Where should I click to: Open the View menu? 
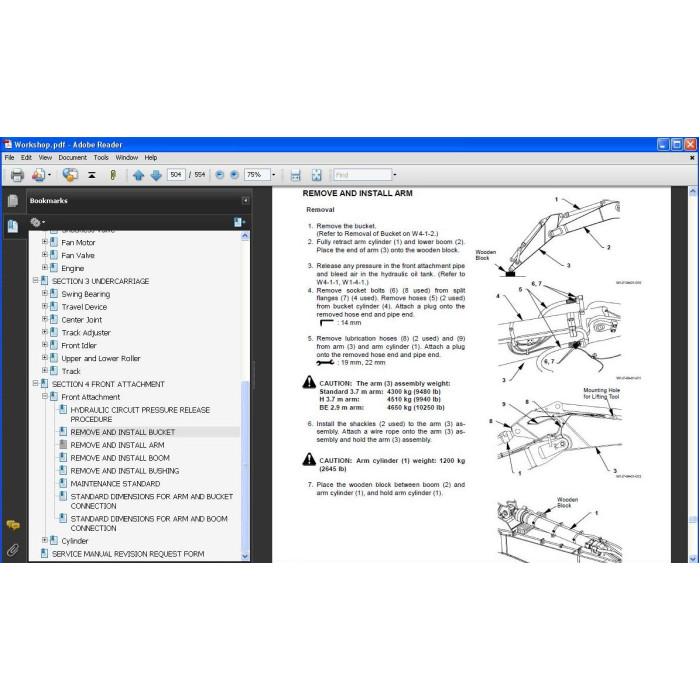[x=45, y=158]
